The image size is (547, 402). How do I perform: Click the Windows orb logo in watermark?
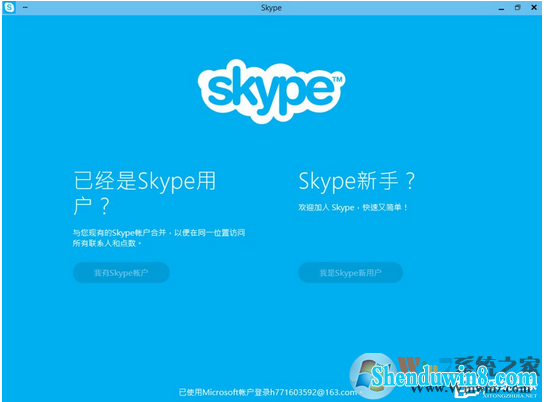(x=372, y=375)
